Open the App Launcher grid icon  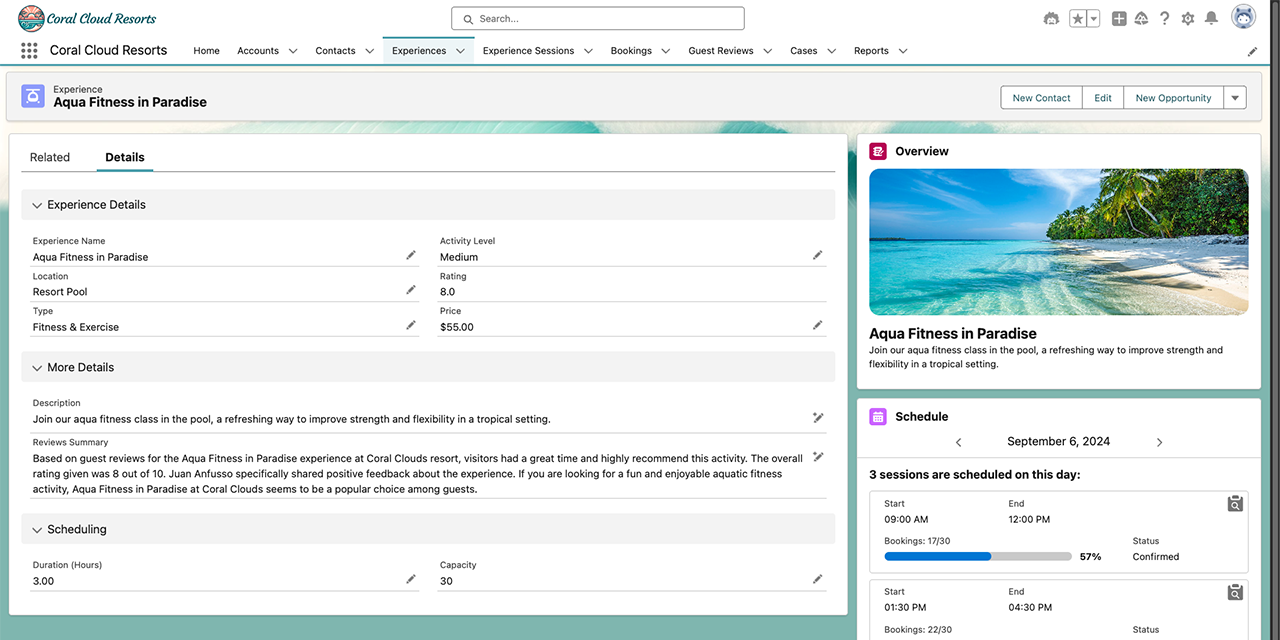click(x=29, y=51)
